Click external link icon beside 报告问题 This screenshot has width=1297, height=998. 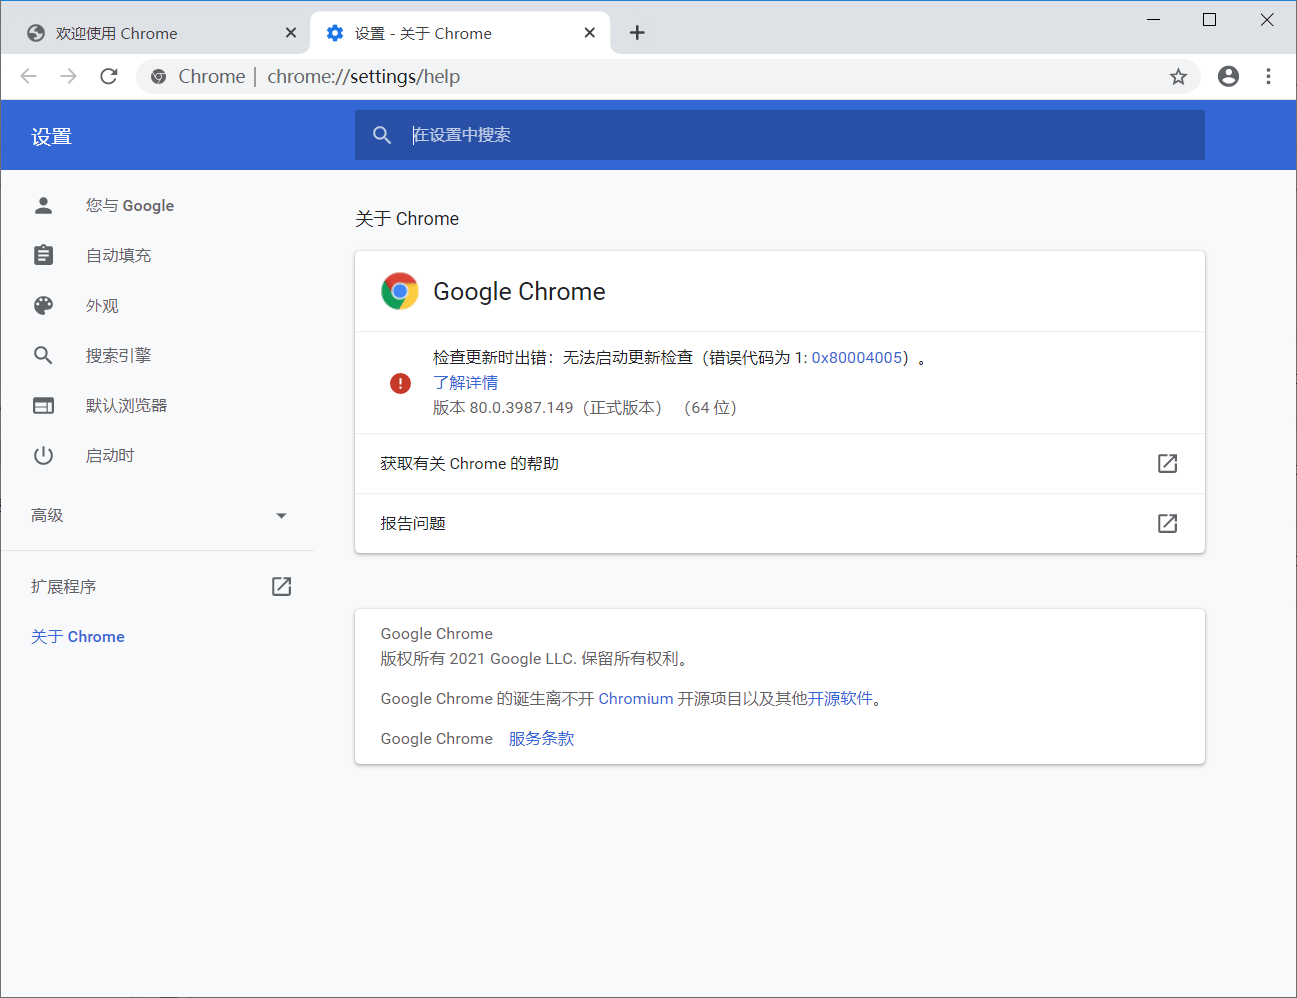point(1167,523)
